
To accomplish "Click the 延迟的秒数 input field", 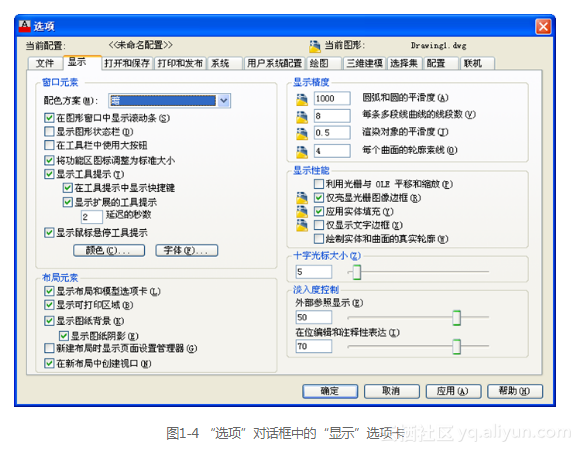I will [91, 217].
